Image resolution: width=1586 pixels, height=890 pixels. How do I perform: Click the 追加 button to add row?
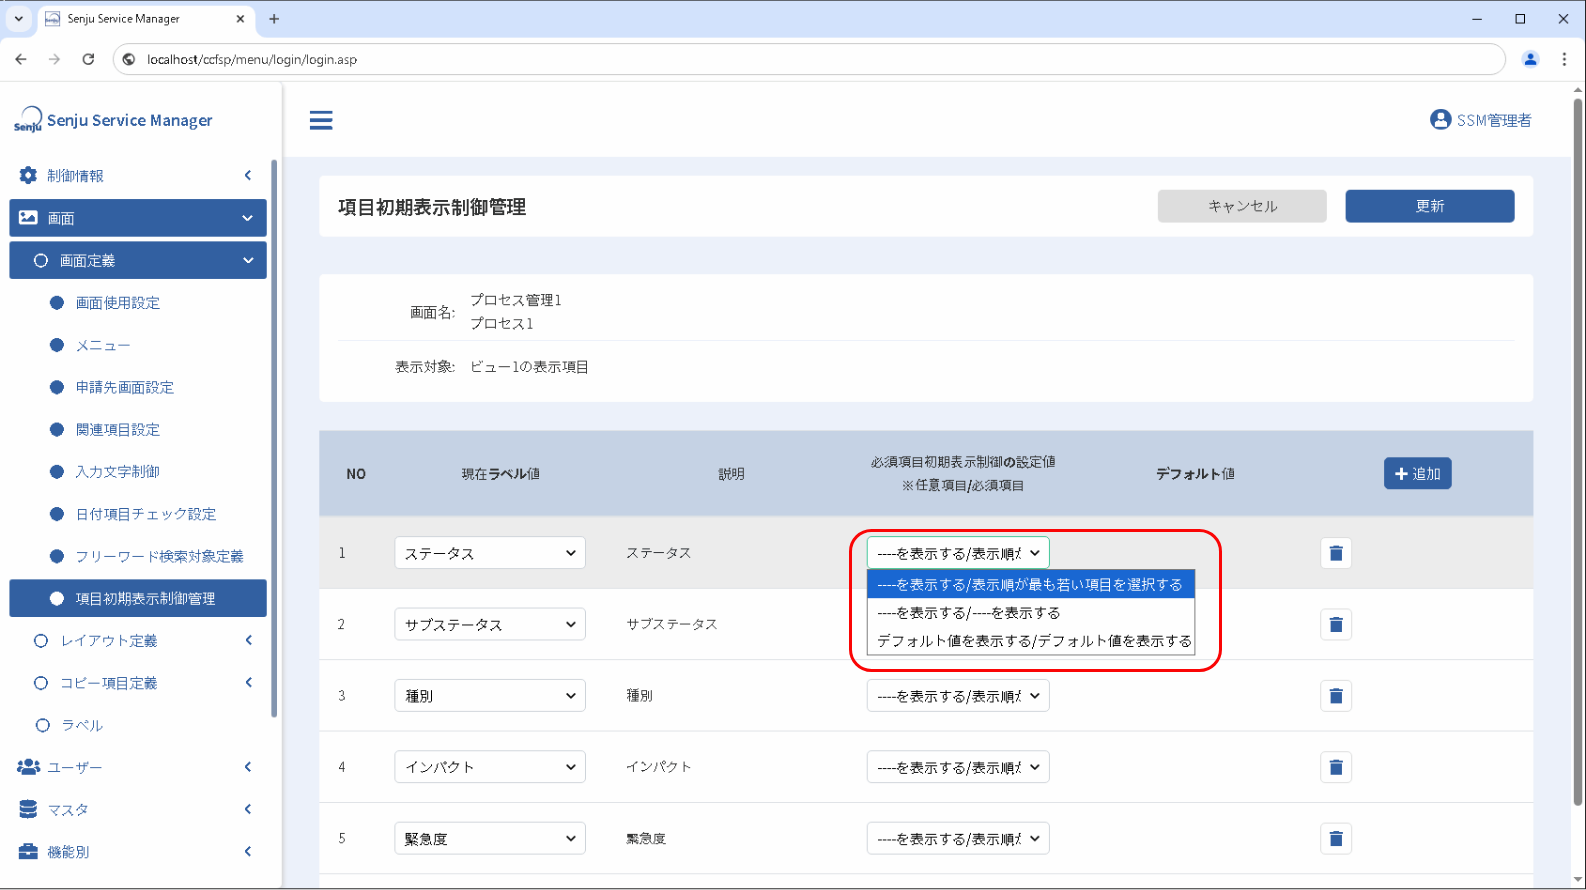tap(1418, 474)
